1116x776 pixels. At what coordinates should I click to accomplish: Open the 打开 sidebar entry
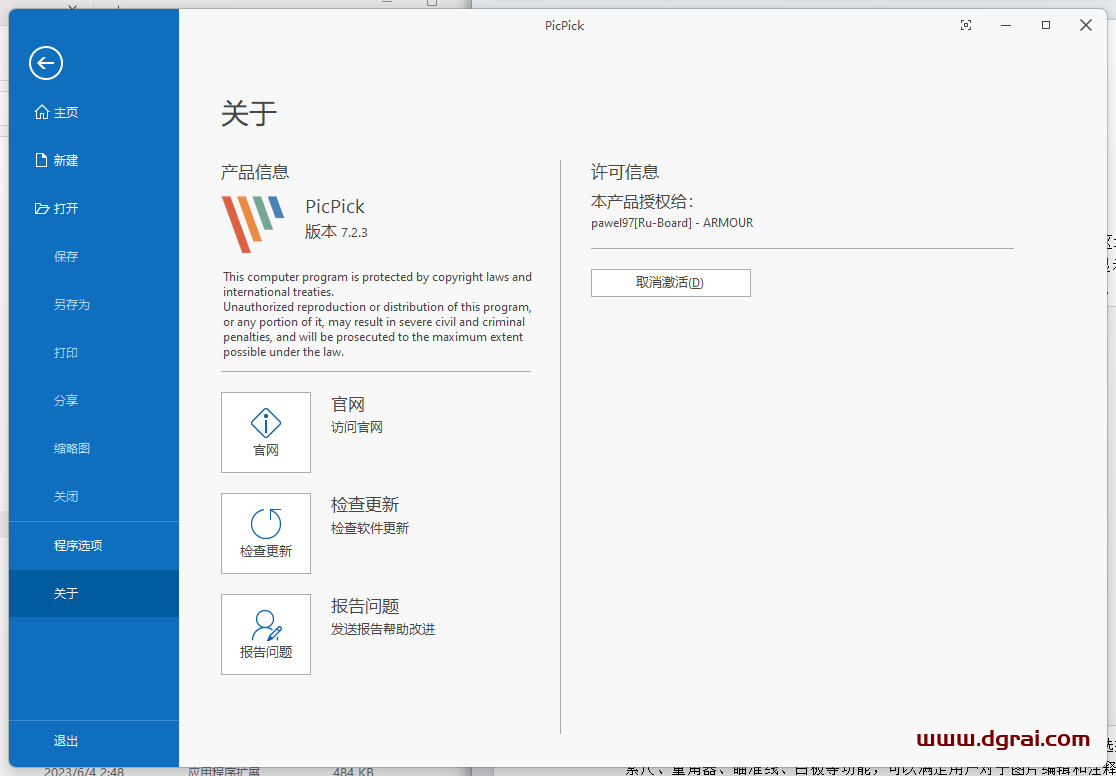point(93,209)
